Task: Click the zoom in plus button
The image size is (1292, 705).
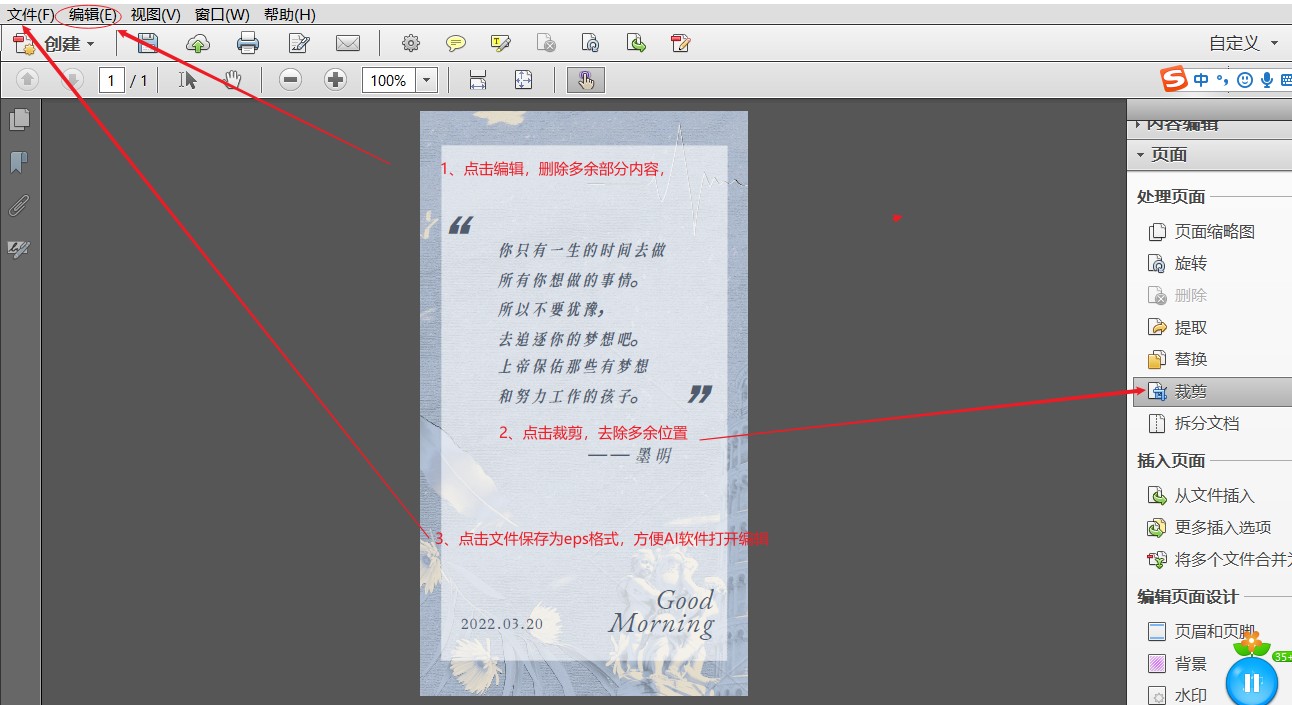Action: pos(336,80)
